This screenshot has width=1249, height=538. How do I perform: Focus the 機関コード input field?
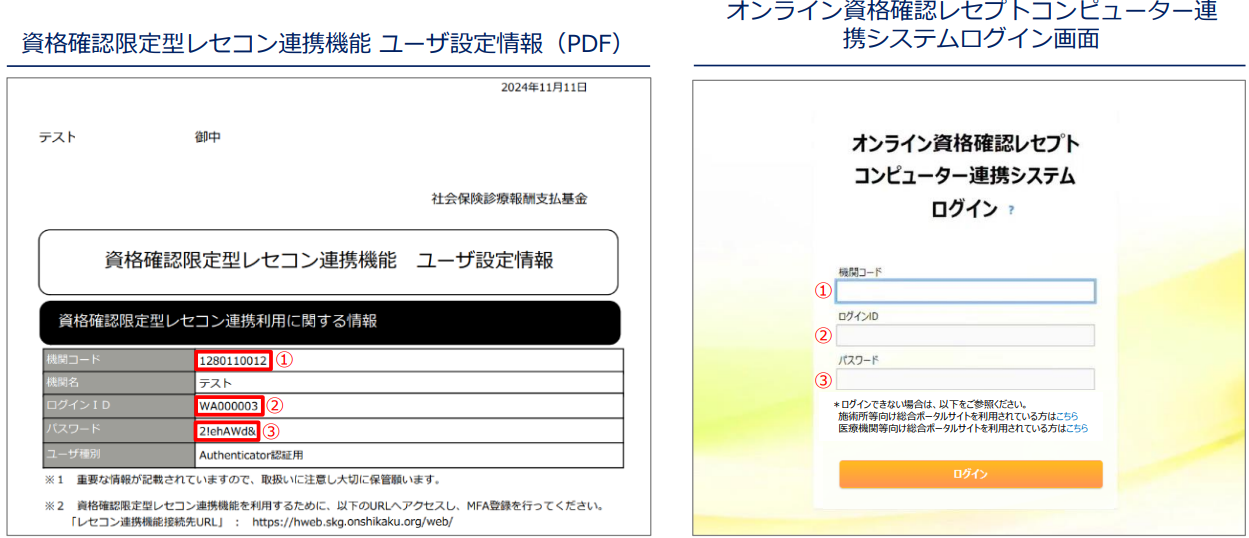965,291
